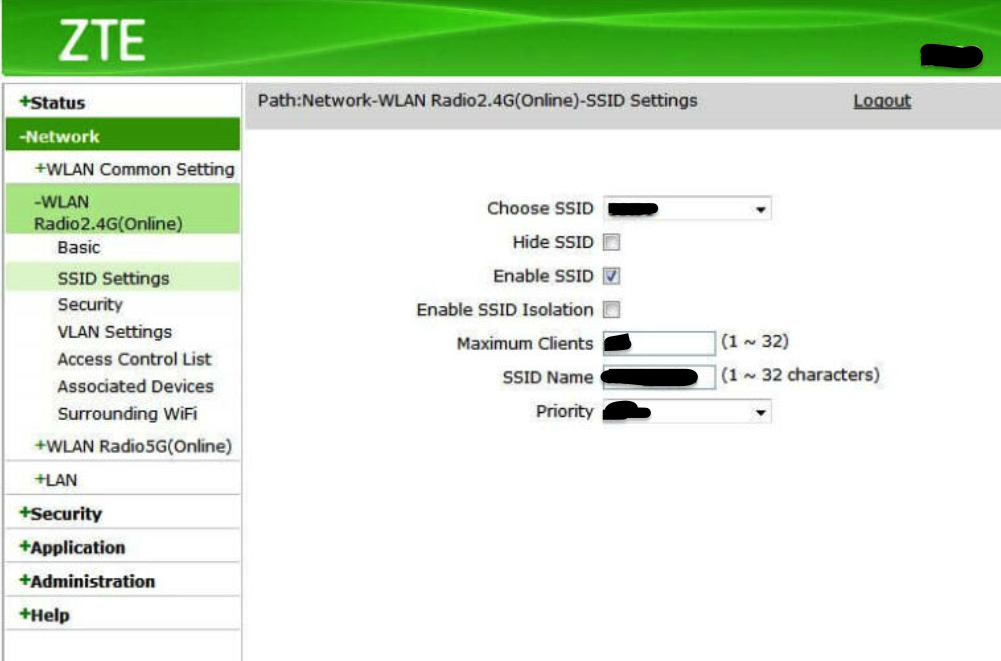Toggle the Hide SSID checkbox
Image resolution: width=1001 pixels, height=661 pixels.
pos(612,242)
